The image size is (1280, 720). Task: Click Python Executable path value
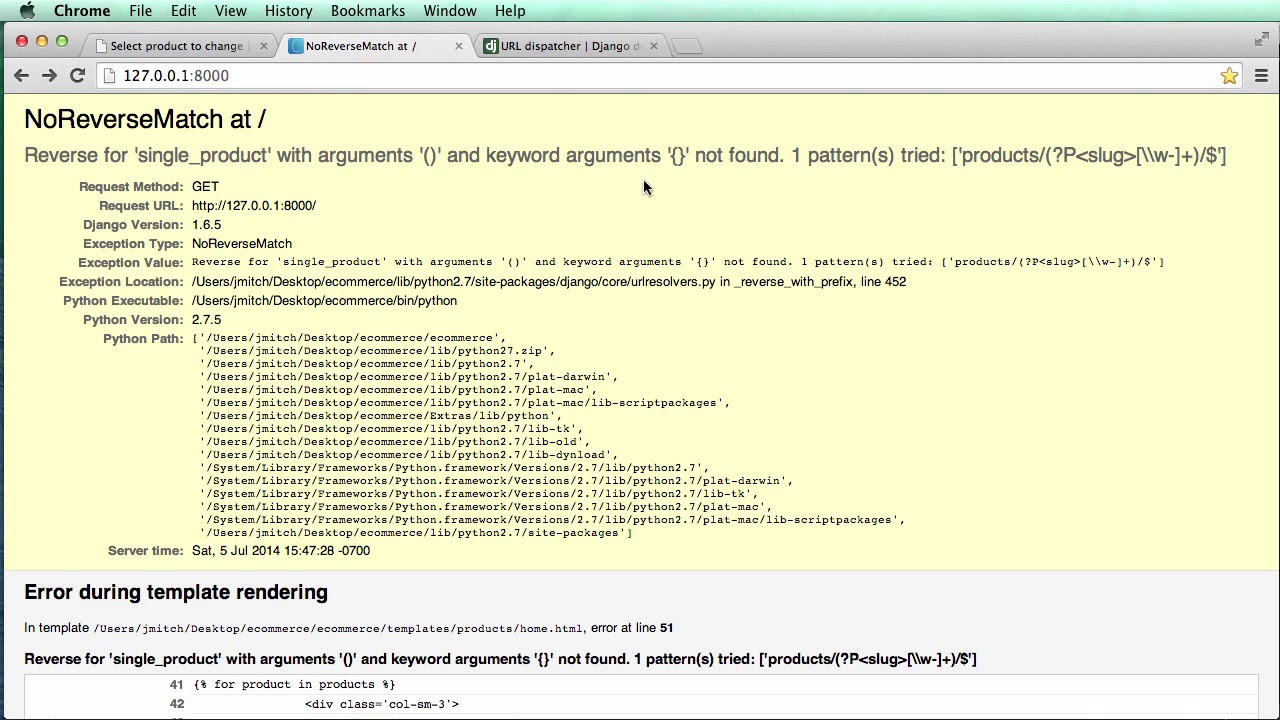pyautogui.click(x=324, y=301)
